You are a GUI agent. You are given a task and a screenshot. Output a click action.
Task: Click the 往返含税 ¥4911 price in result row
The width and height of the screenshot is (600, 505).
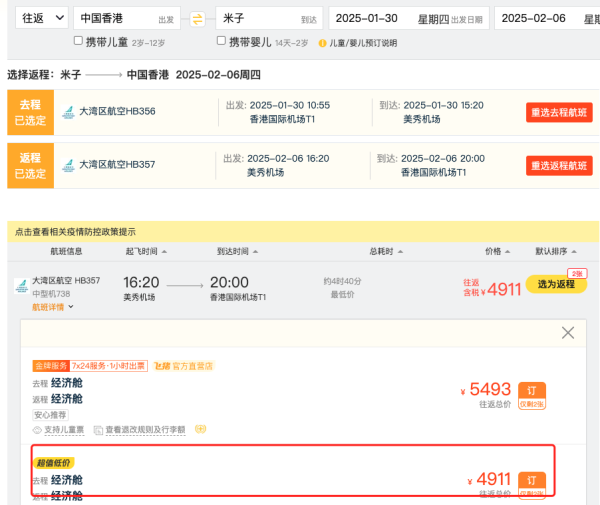[x=492, y=288]
